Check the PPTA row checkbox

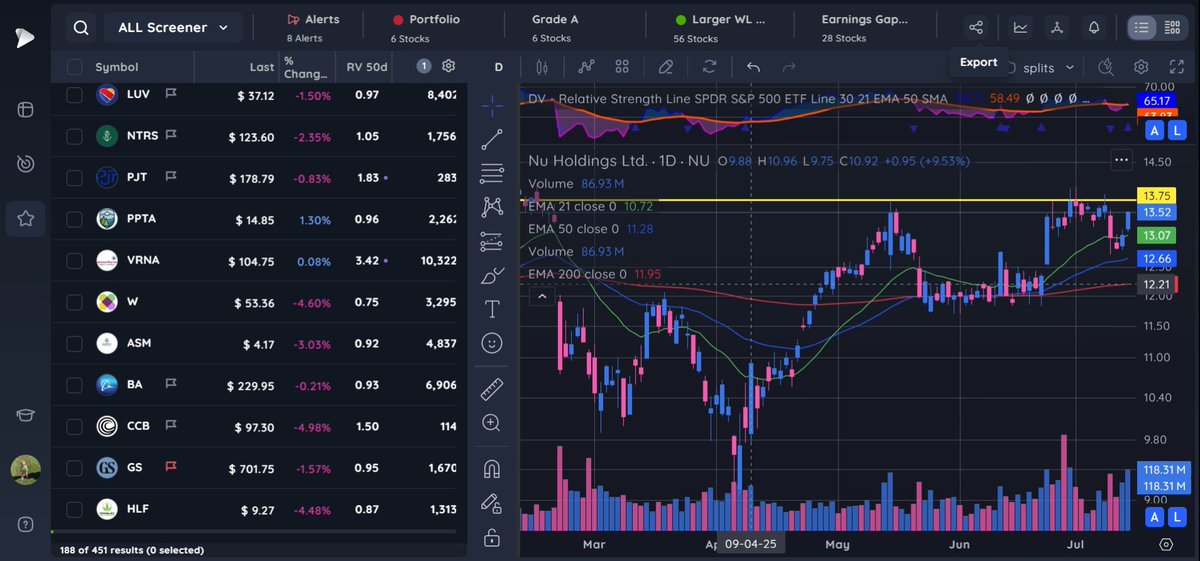75,219
